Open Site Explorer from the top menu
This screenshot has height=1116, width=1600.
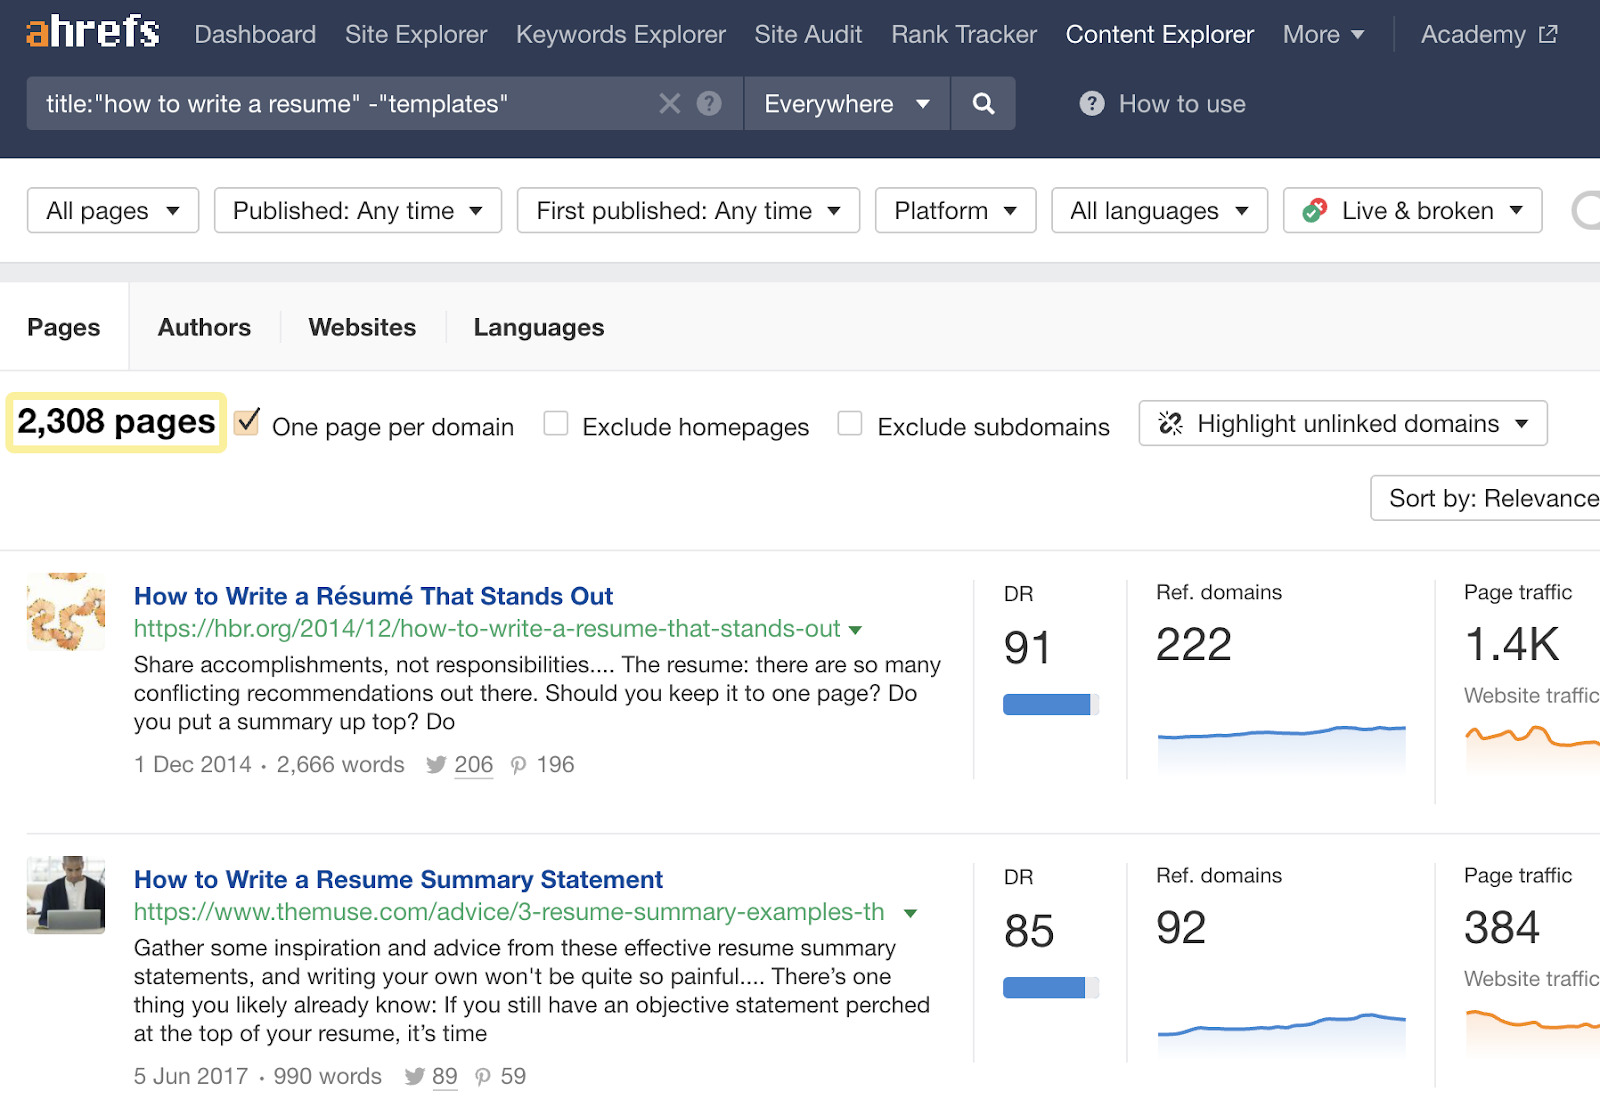point(416,34)
